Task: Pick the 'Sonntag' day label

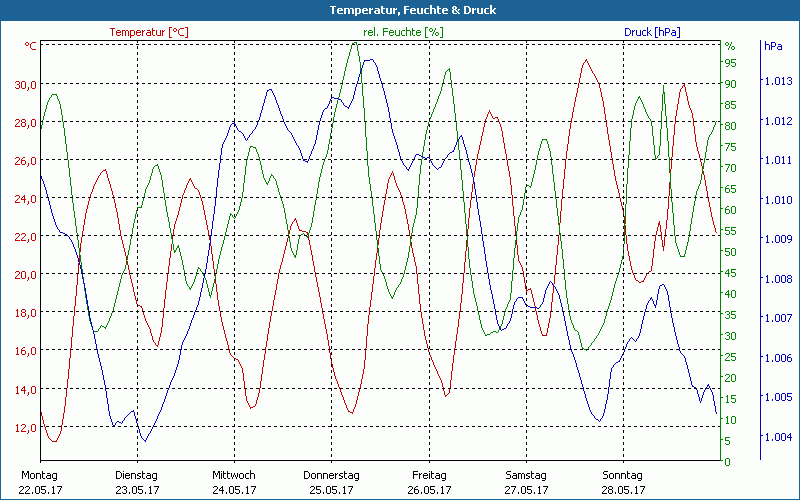Action: click(x=623, y=475)
